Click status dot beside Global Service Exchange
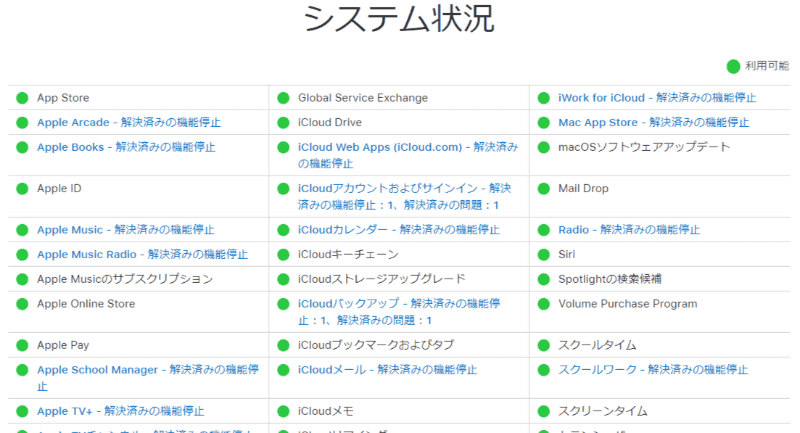The width and height of the screenshot is (800, 433). point(283,98)
